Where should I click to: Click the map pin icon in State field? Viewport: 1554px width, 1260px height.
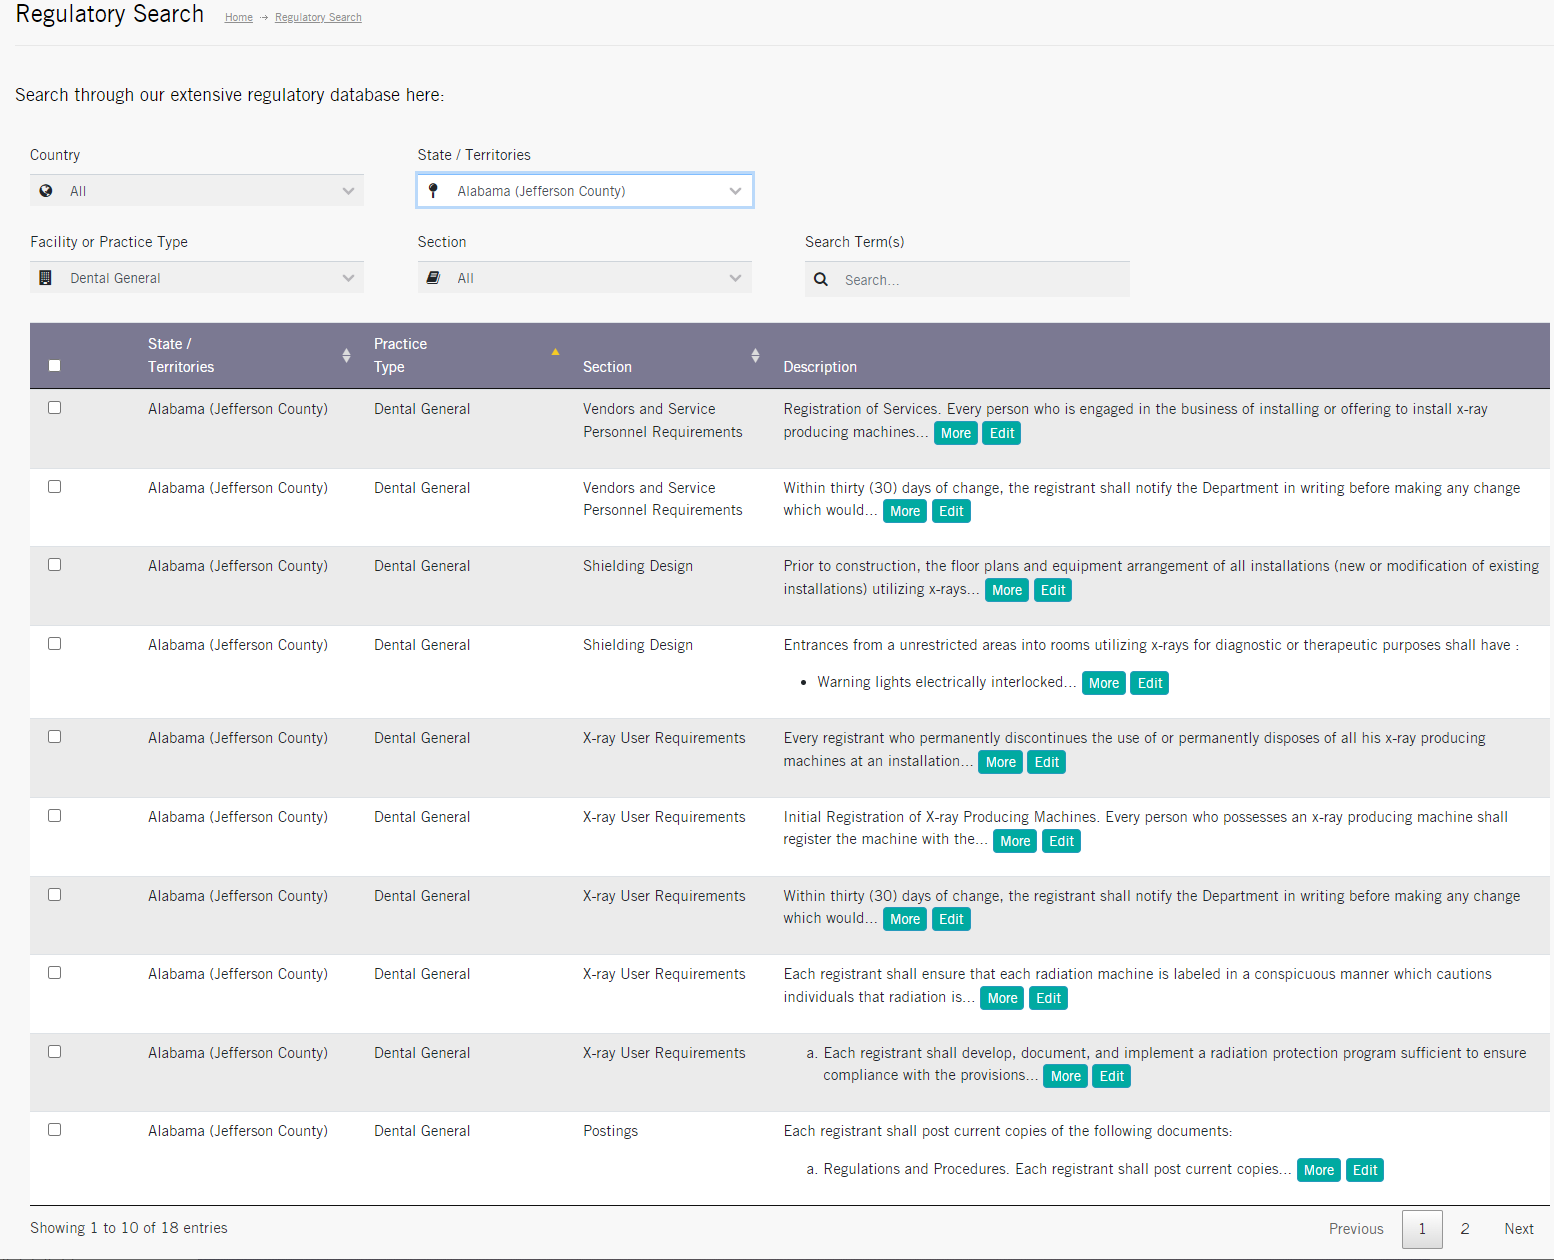click(x=433, y=191)
